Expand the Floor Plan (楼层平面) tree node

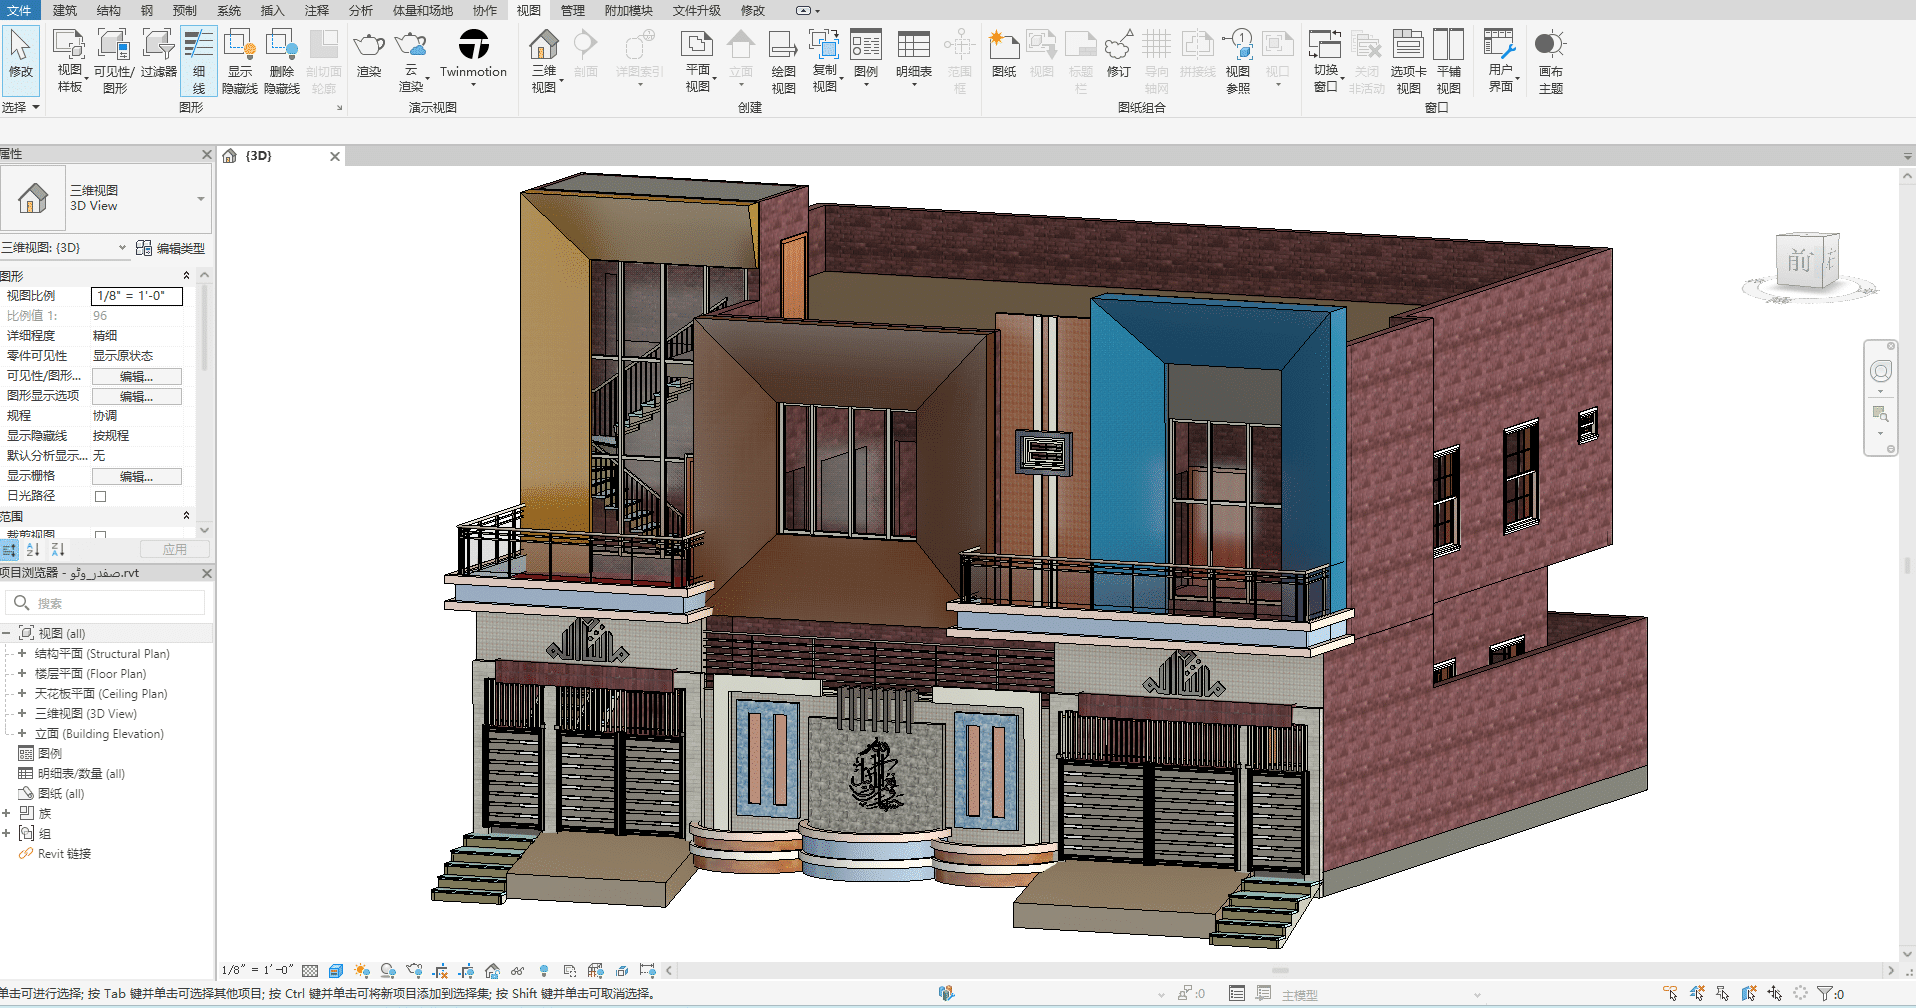[x=22, y=674]
